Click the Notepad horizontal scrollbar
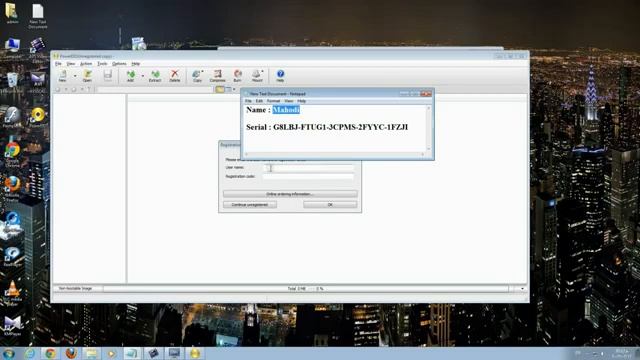The width and height of the screenshot is (640, 360). coord(335,154)
